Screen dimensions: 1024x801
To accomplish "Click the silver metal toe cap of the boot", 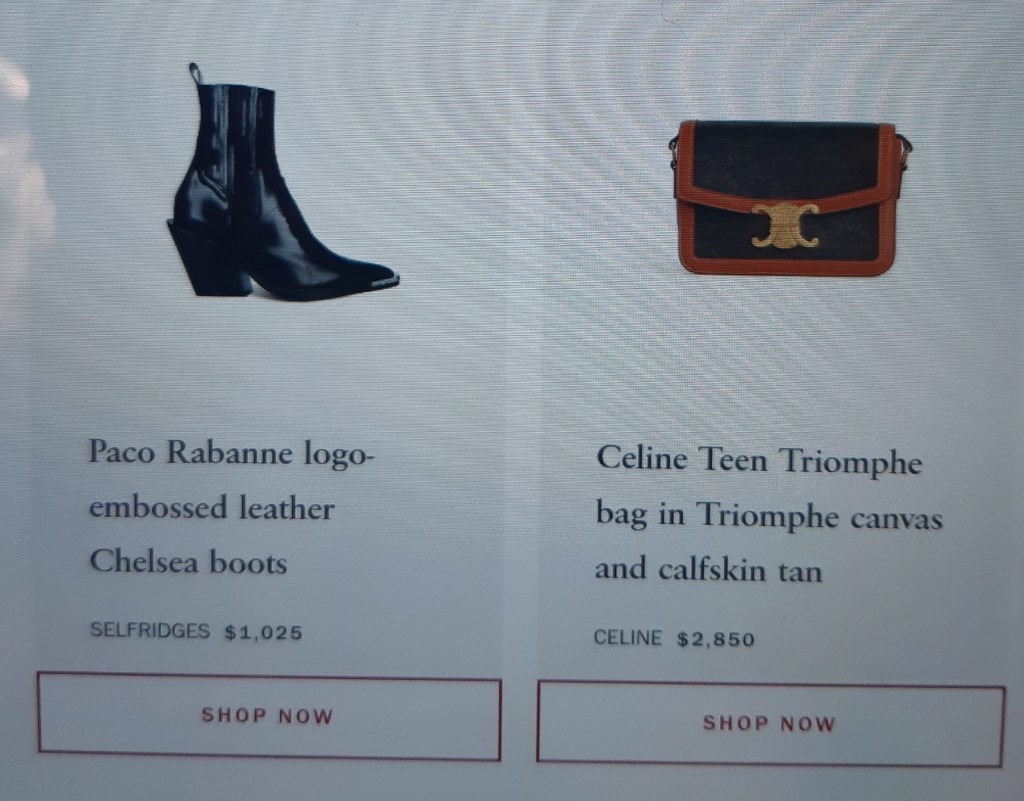I will [385, 281].
